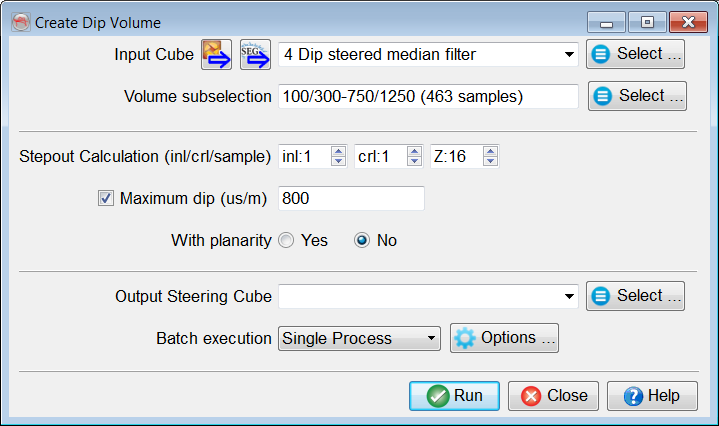The width and height of the screenshot is (719, 426).
Task: Click the Volume subselection text field
Action: pos(428,97)
